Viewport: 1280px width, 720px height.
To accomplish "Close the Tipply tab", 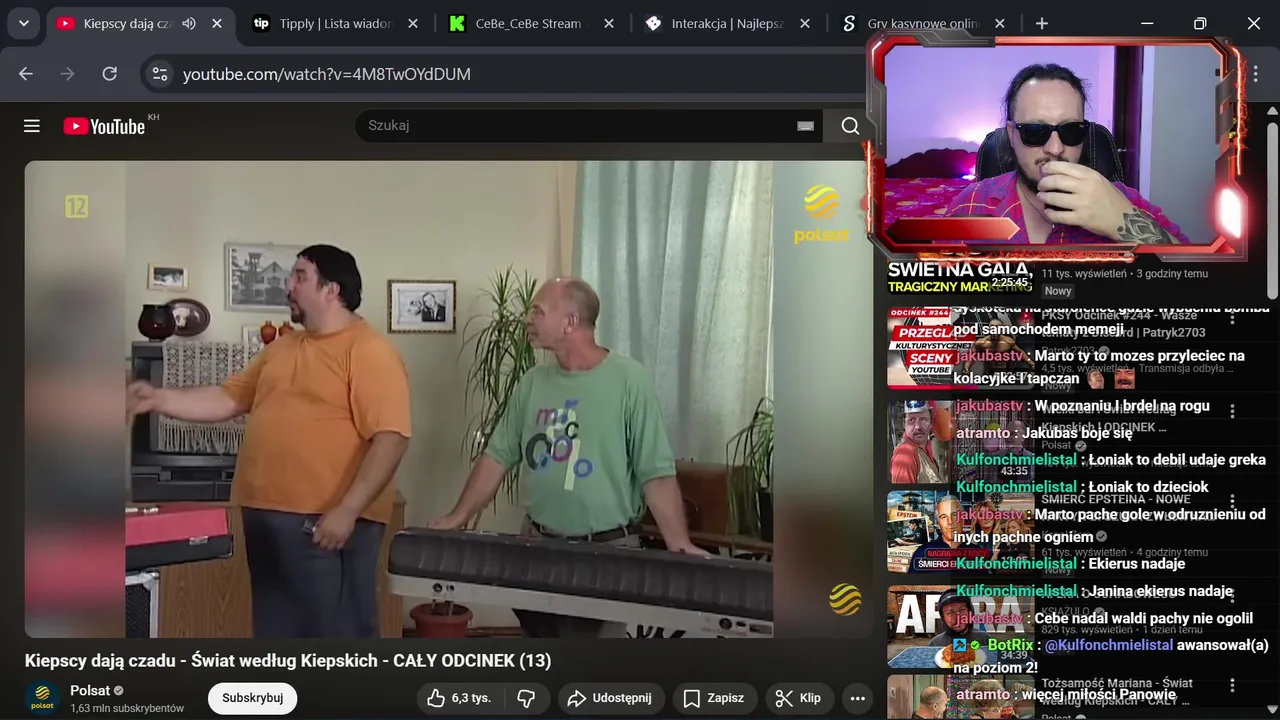I will (x=413, y=23).
